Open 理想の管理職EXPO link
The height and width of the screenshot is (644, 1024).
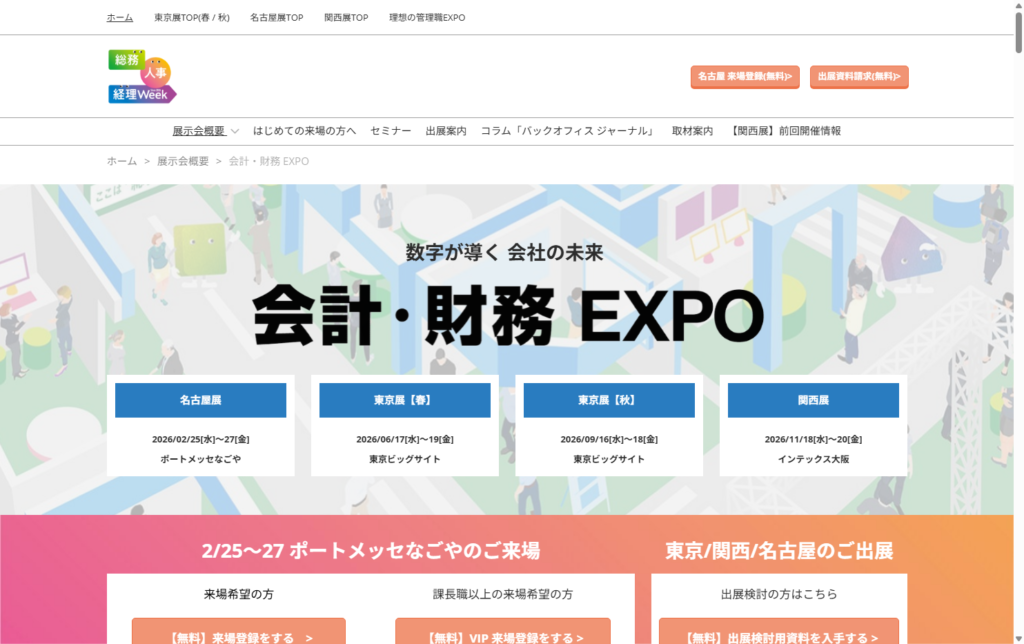[427, 18]
